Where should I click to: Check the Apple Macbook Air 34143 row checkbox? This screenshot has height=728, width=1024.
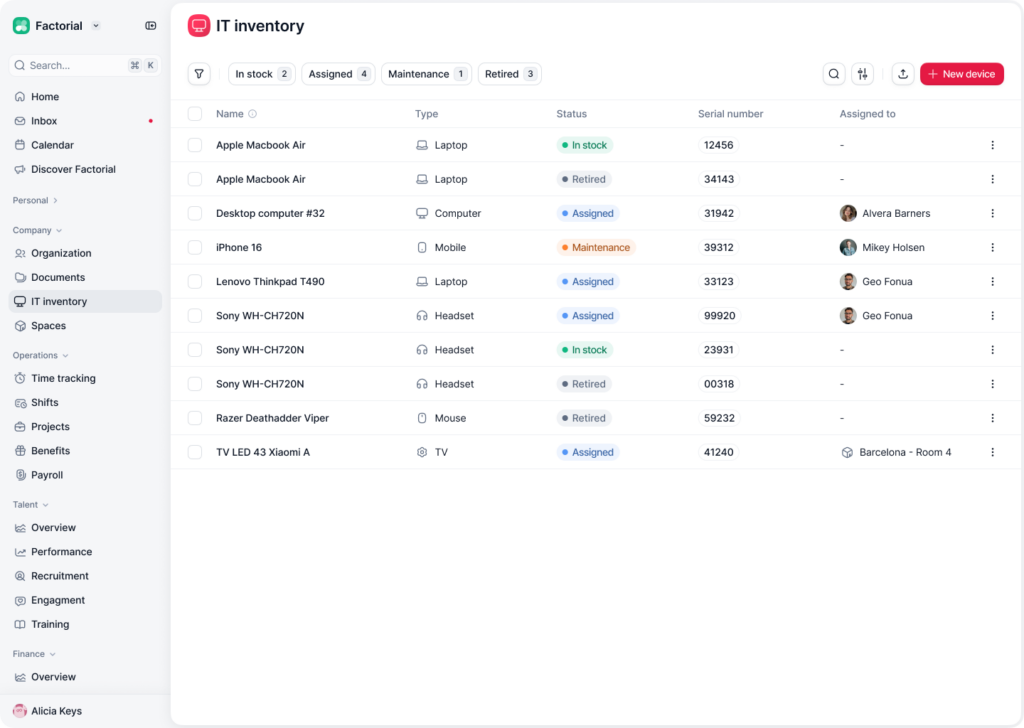click(195, 179)
